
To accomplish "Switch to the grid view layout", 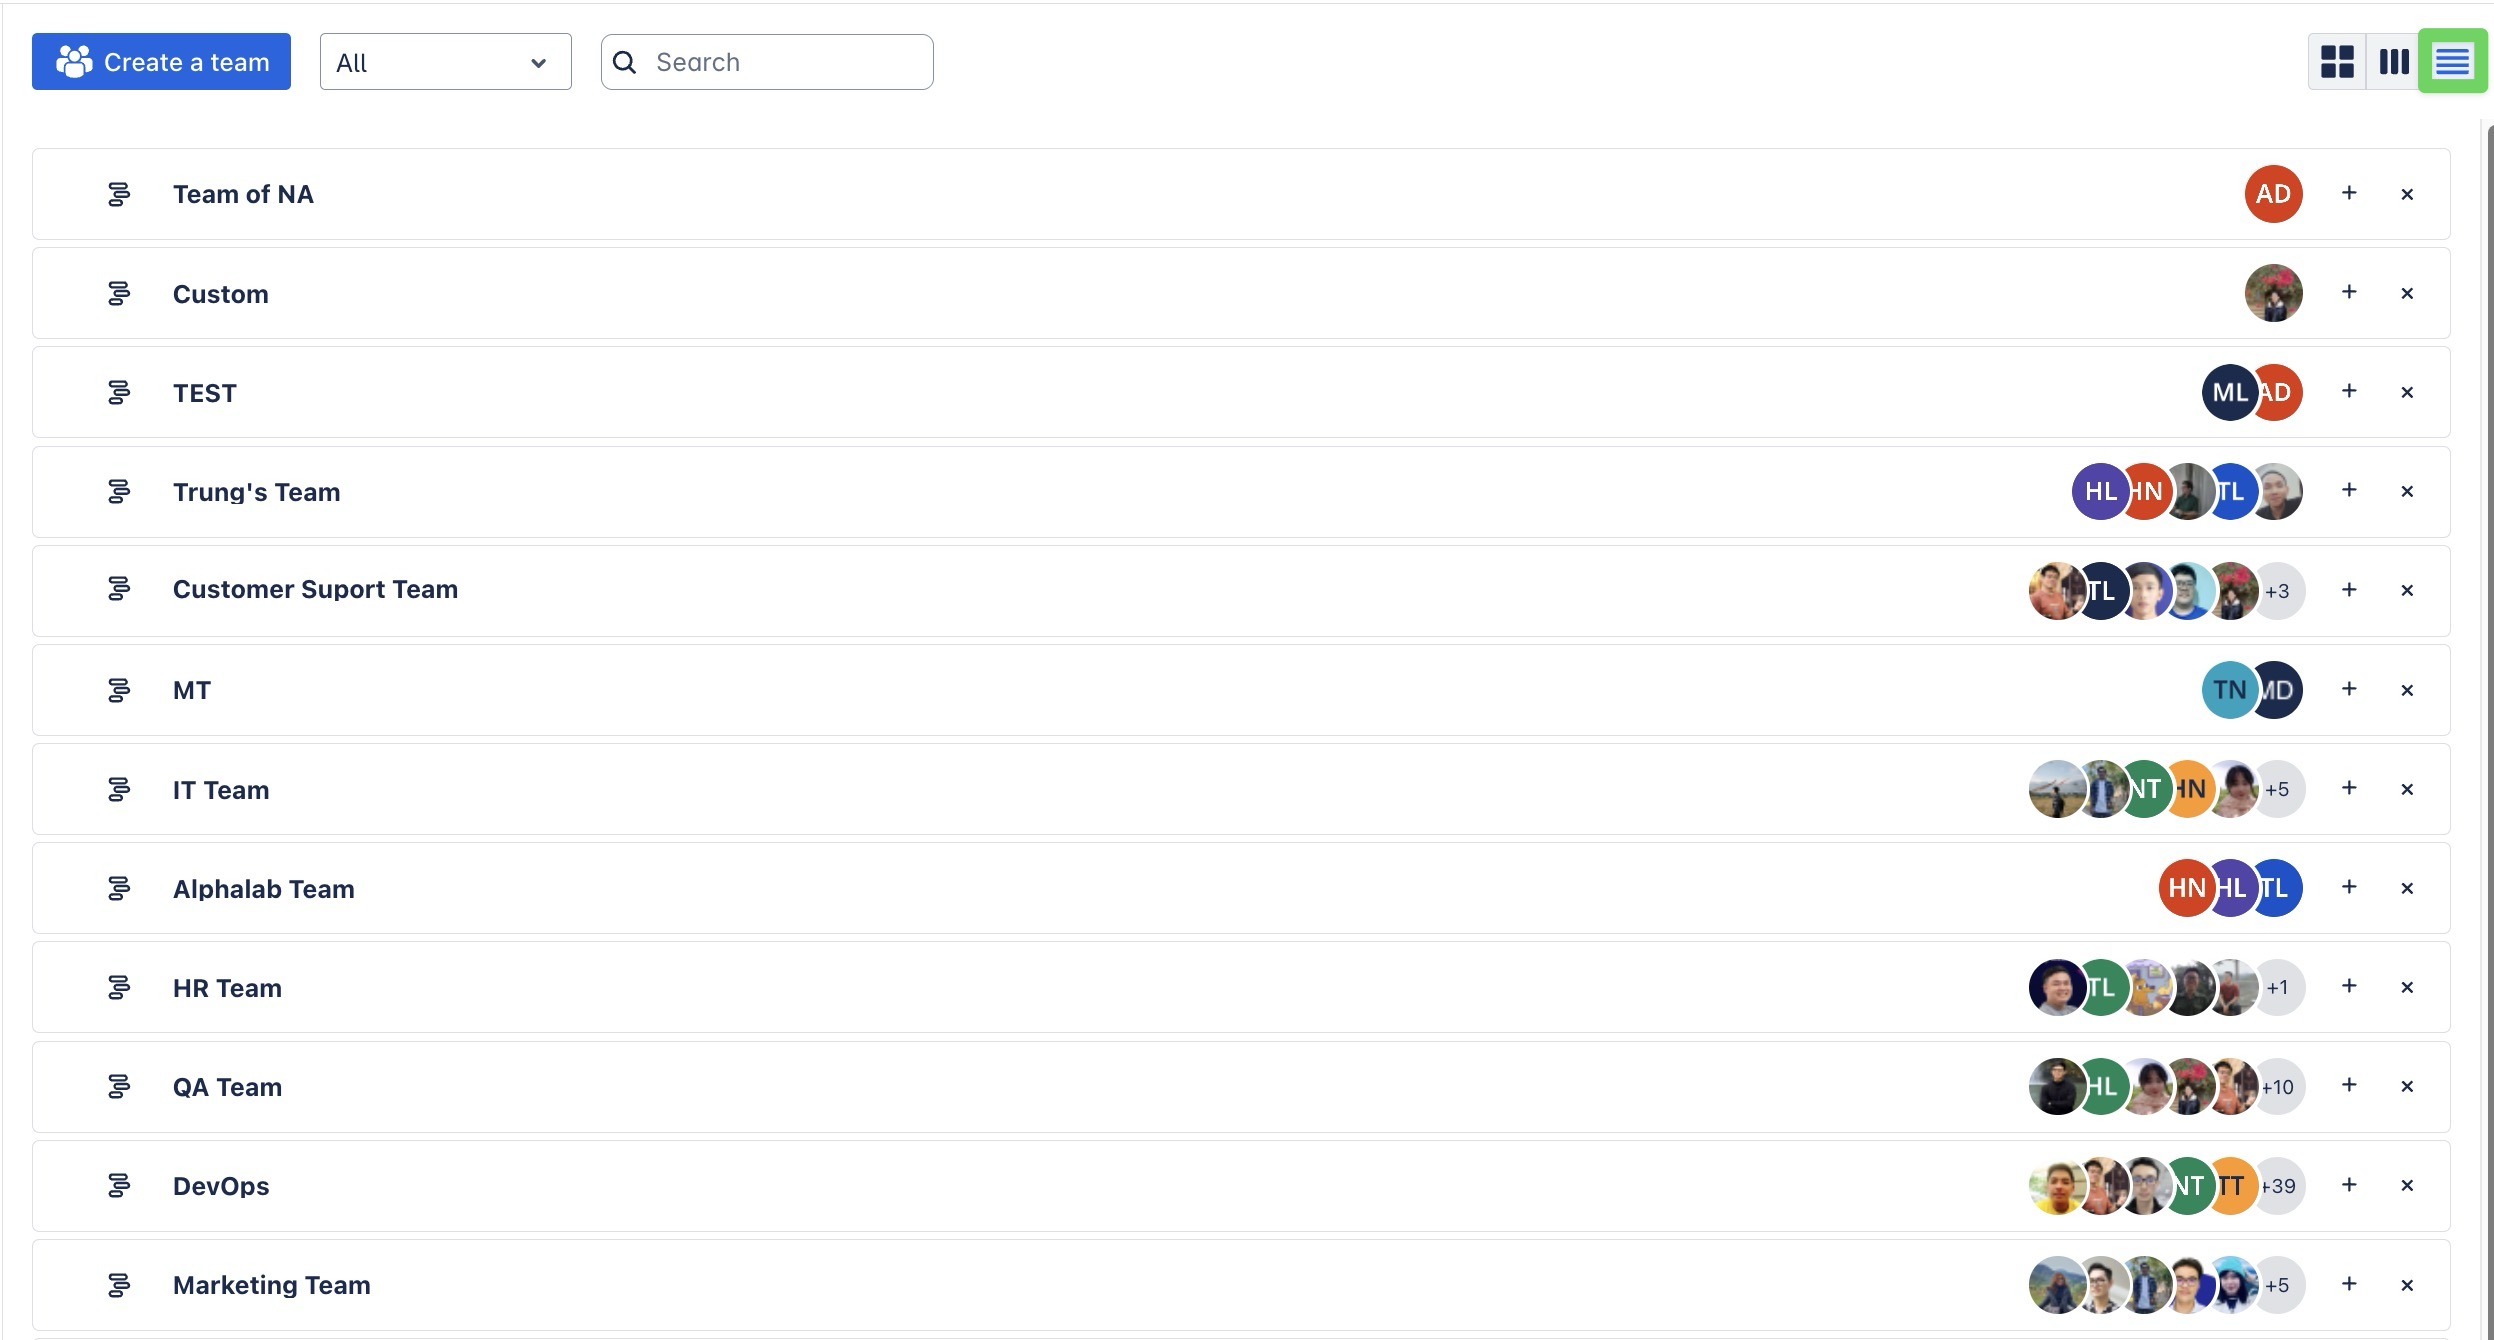I will (2338, 61).
